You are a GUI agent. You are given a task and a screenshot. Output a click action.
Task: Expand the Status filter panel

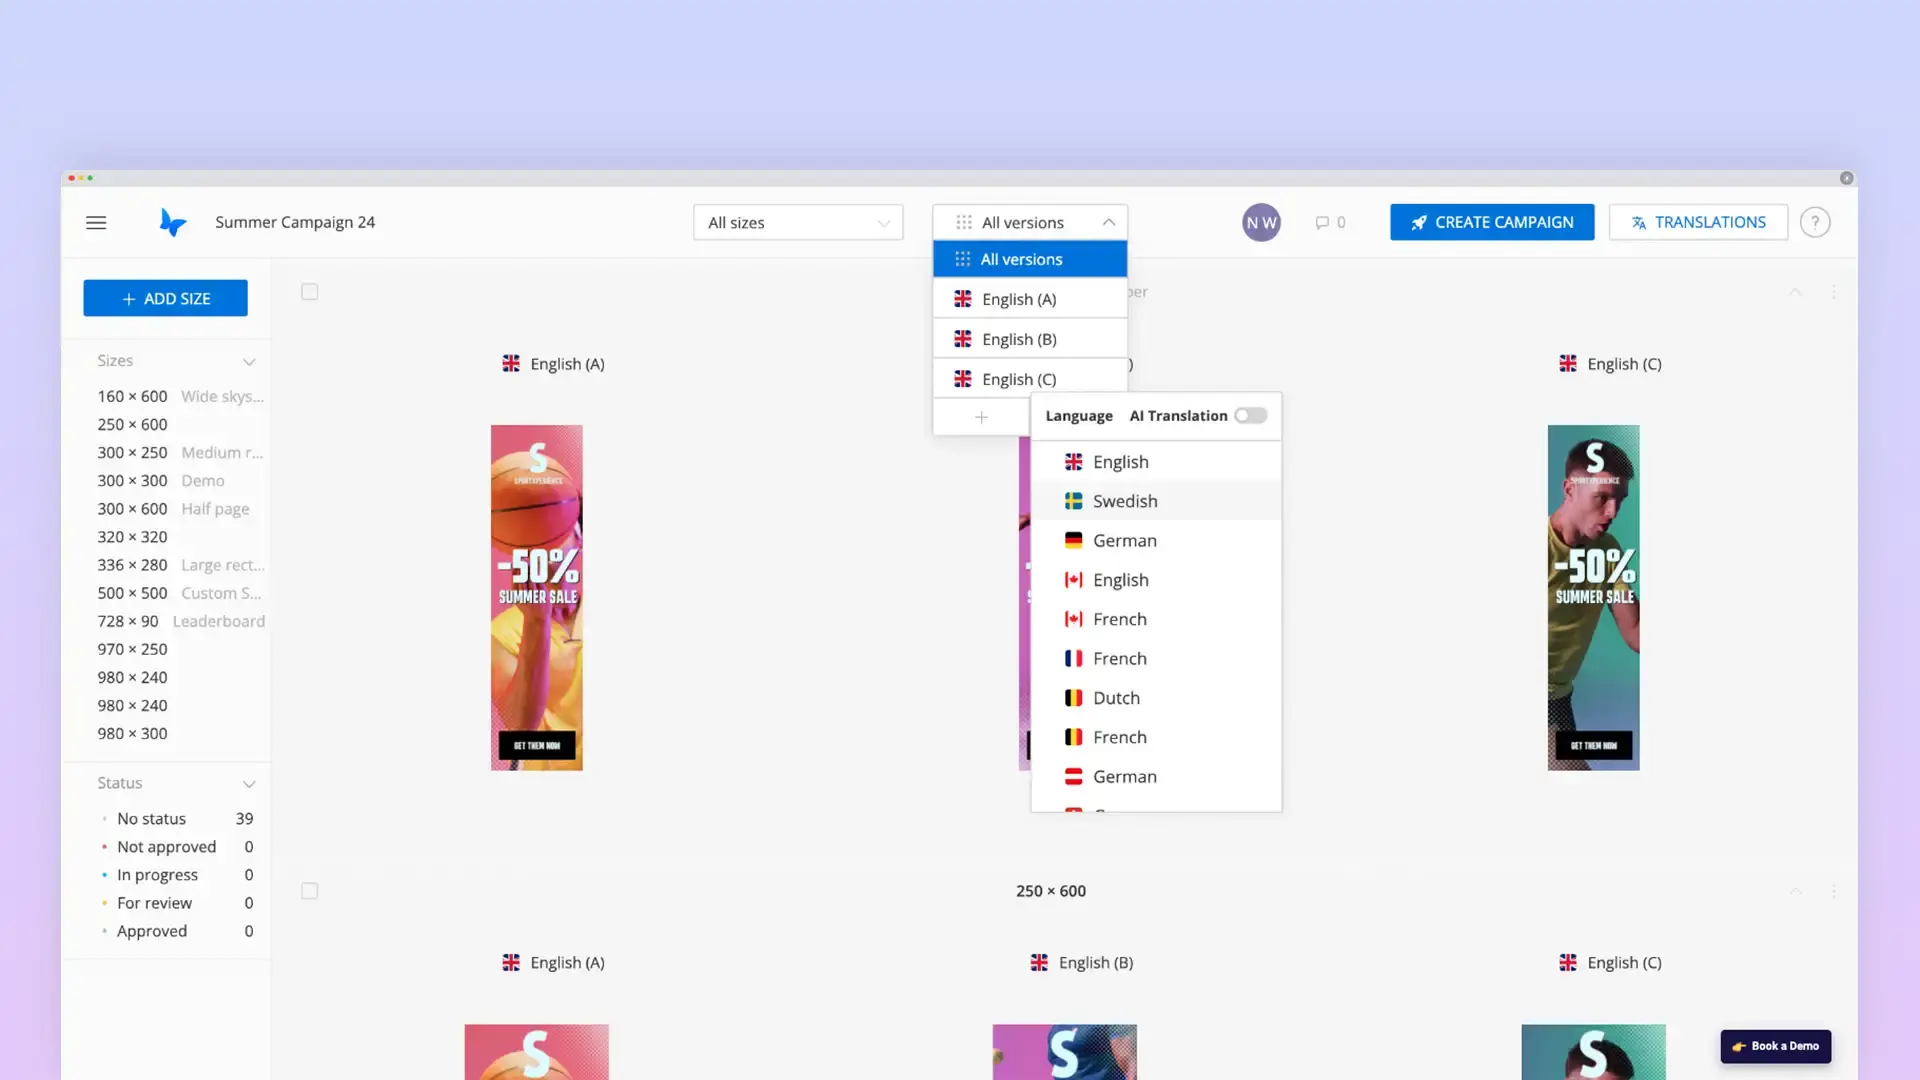pos(248,783)
